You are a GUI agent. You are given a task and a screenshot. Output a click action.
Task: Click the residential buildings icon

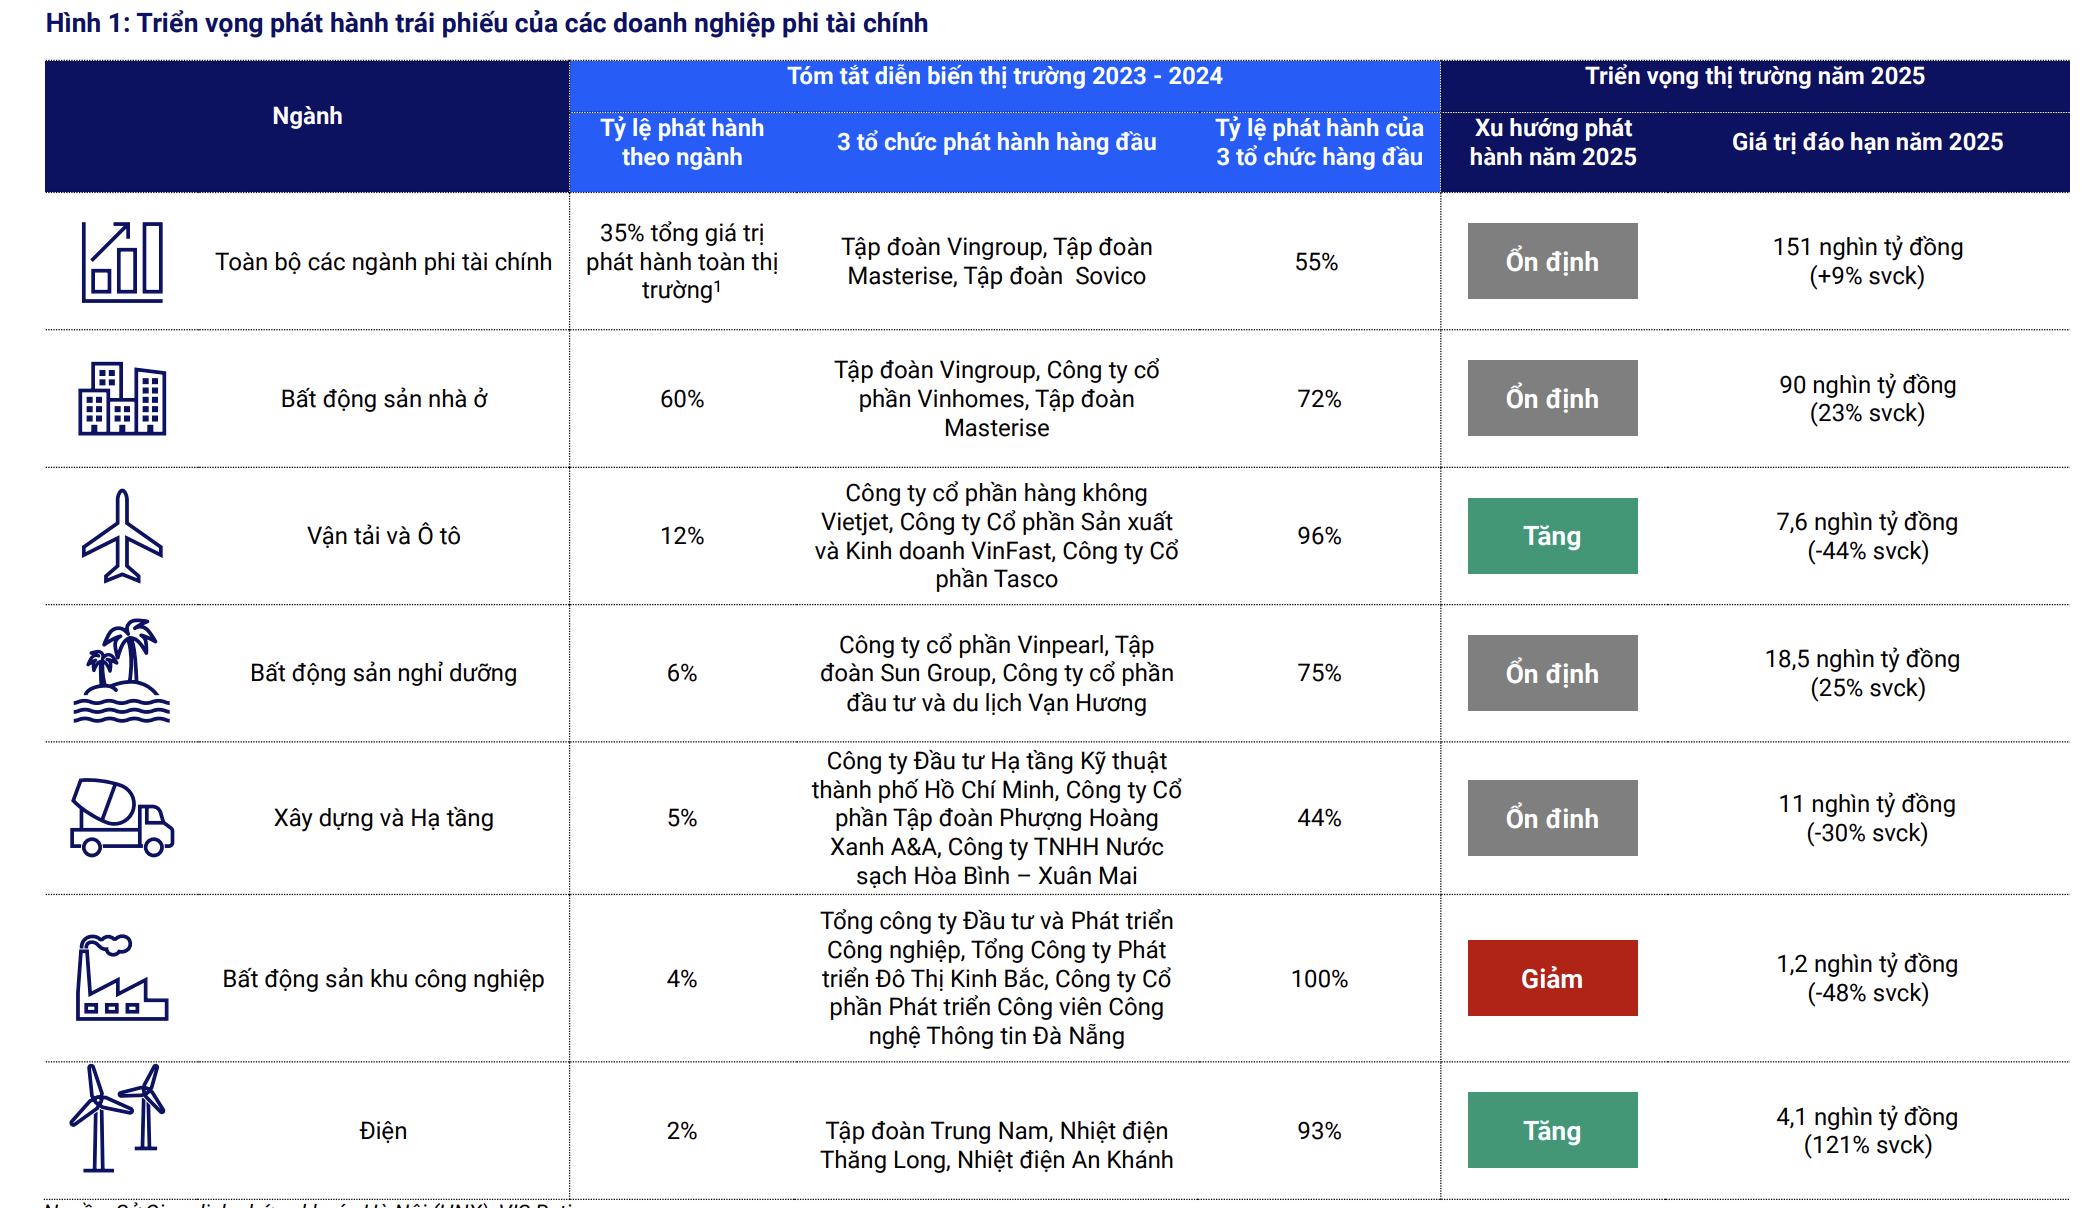[x=122, y=399]
